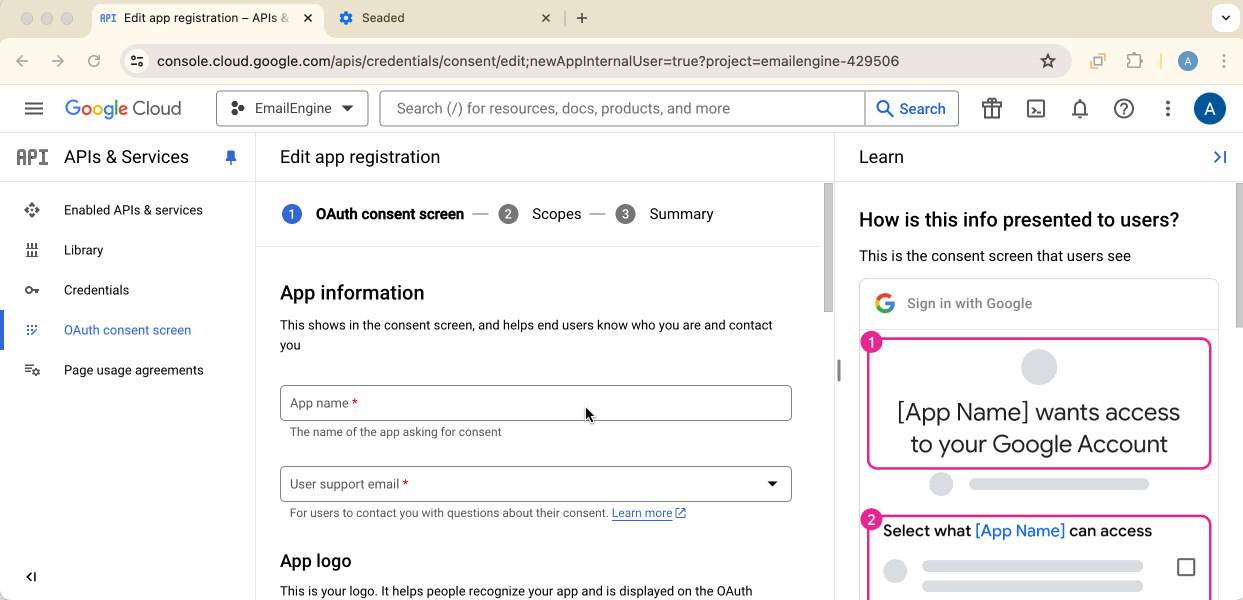
Task: Open the notifications bell
Action: [1079, 108]
